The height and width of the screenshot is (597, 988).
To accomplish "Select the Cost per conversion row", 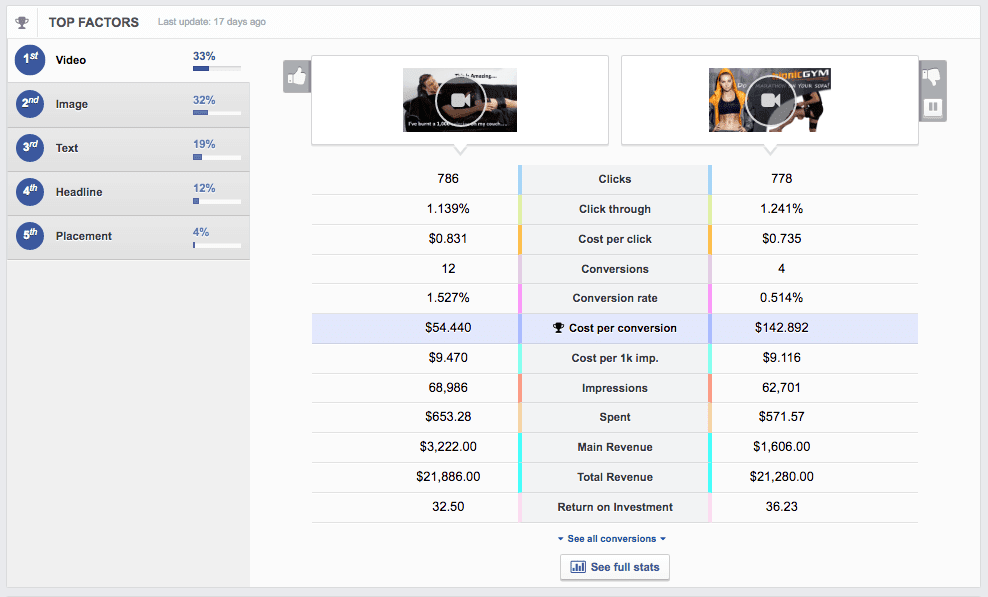I will point(614,328).
